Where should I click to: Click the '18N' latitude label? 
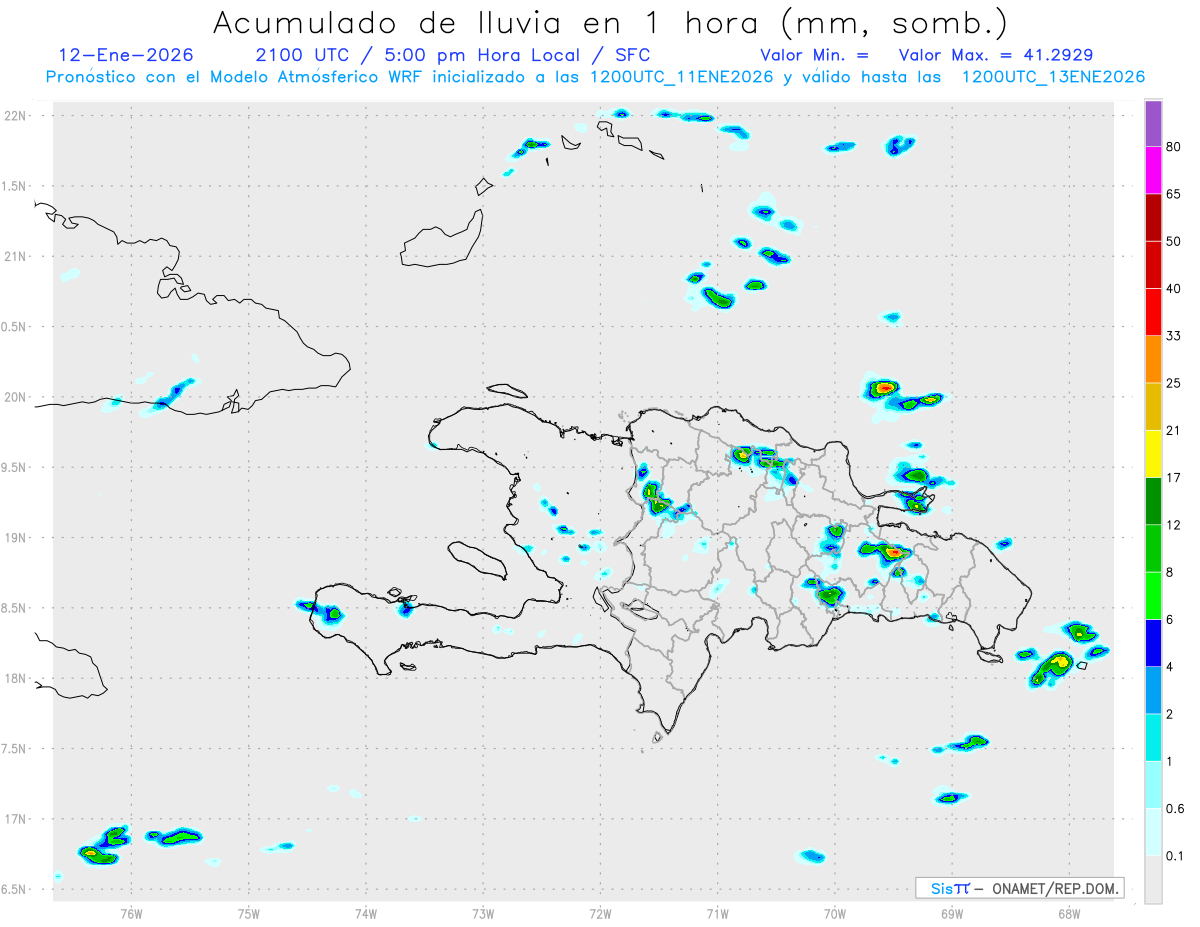tap(15, 678)
